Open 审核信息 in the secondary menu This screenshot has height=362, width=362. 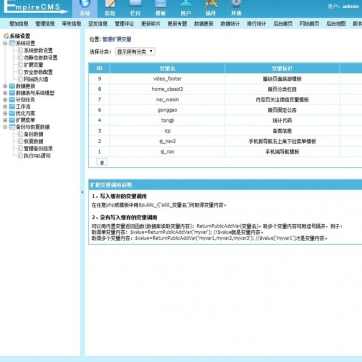[71, 24]
